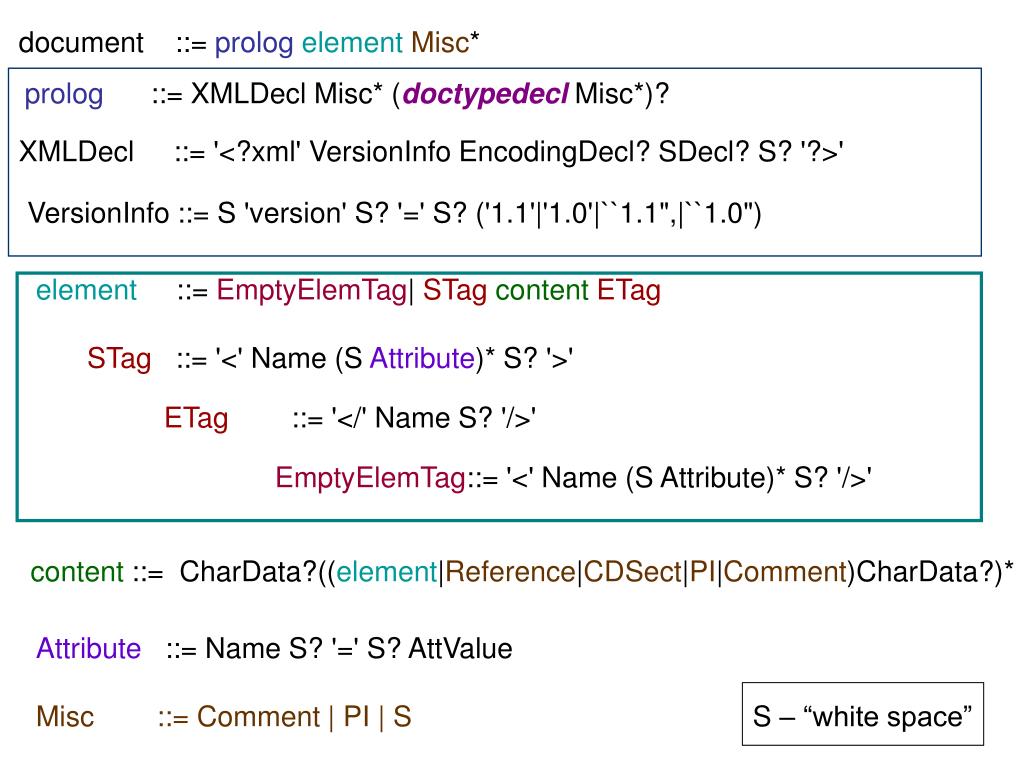Click the red STag rule label

point(120,359)
